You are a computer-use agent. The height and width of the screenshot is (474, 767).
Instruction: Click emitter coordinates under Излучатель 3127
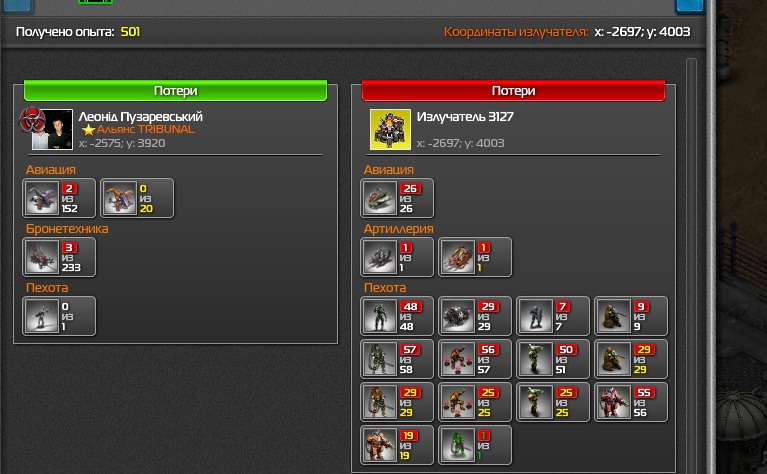(460, 143)
